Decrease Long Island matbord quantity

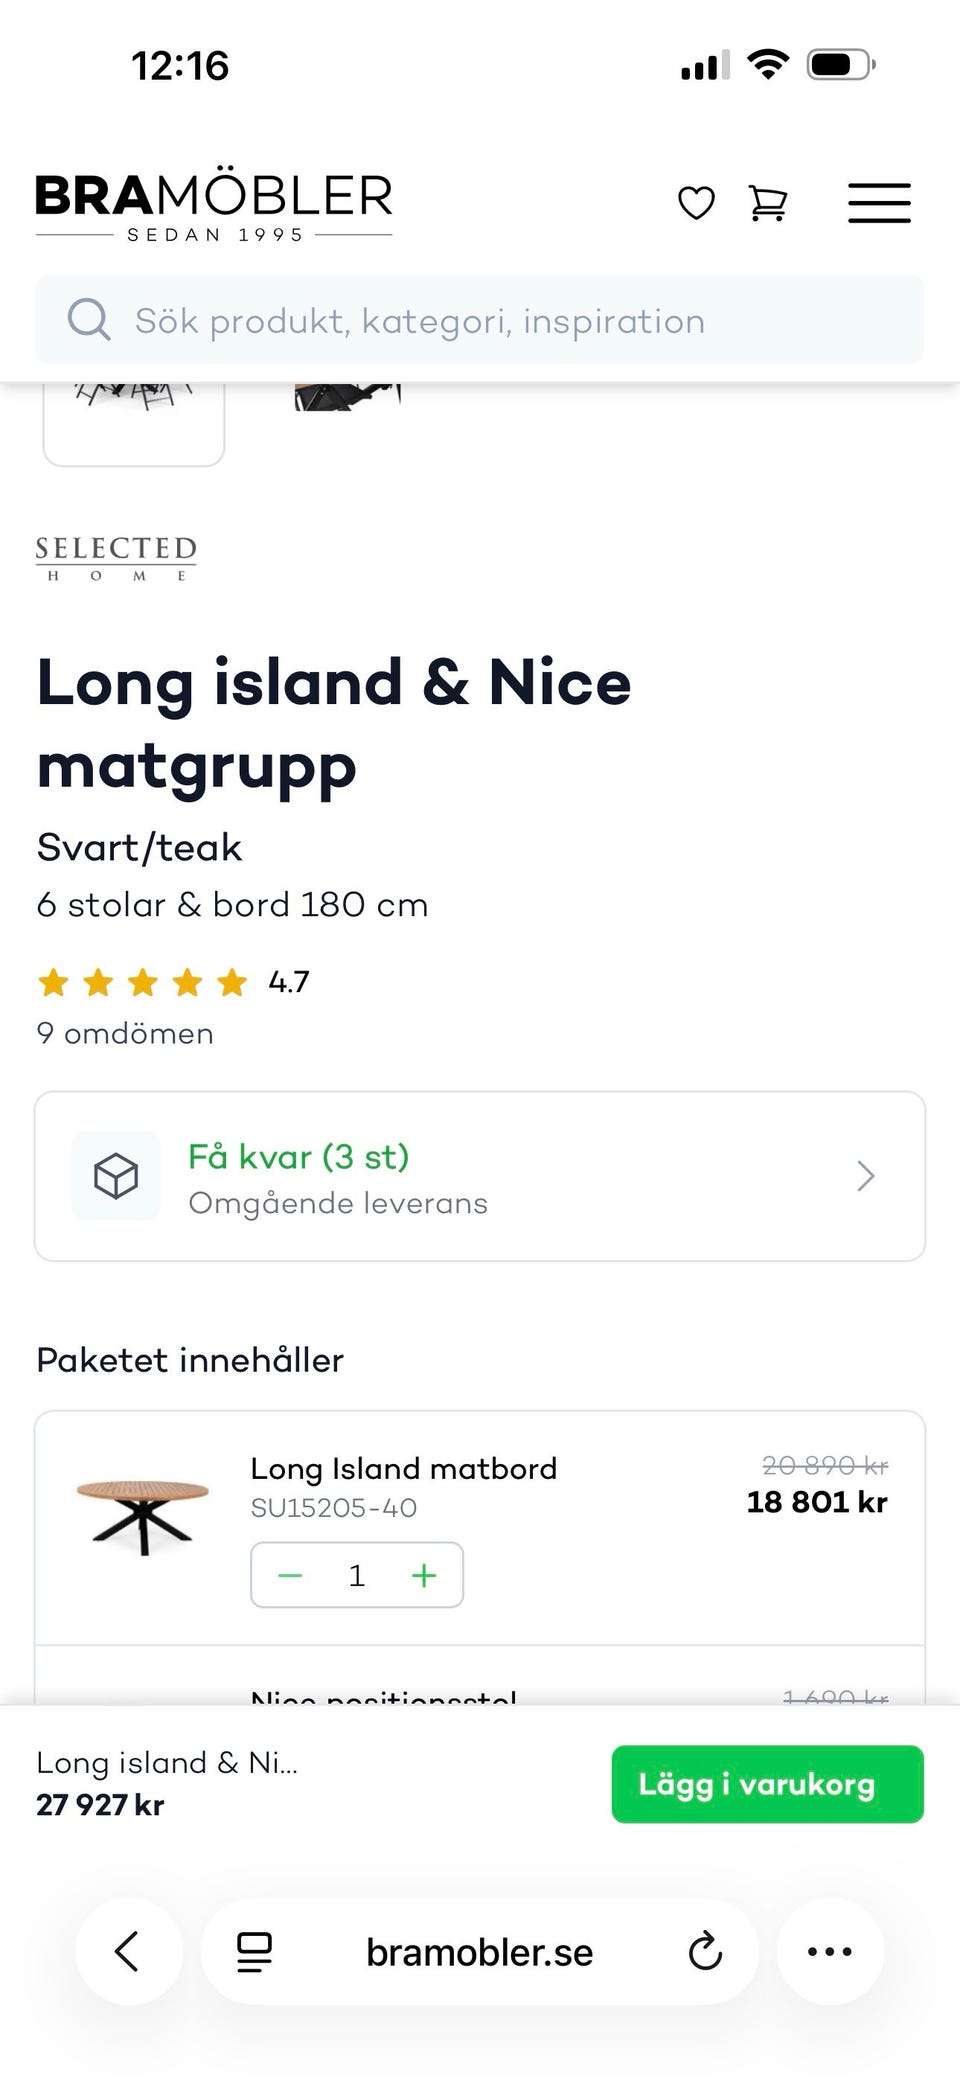[x=290, y=1576]
